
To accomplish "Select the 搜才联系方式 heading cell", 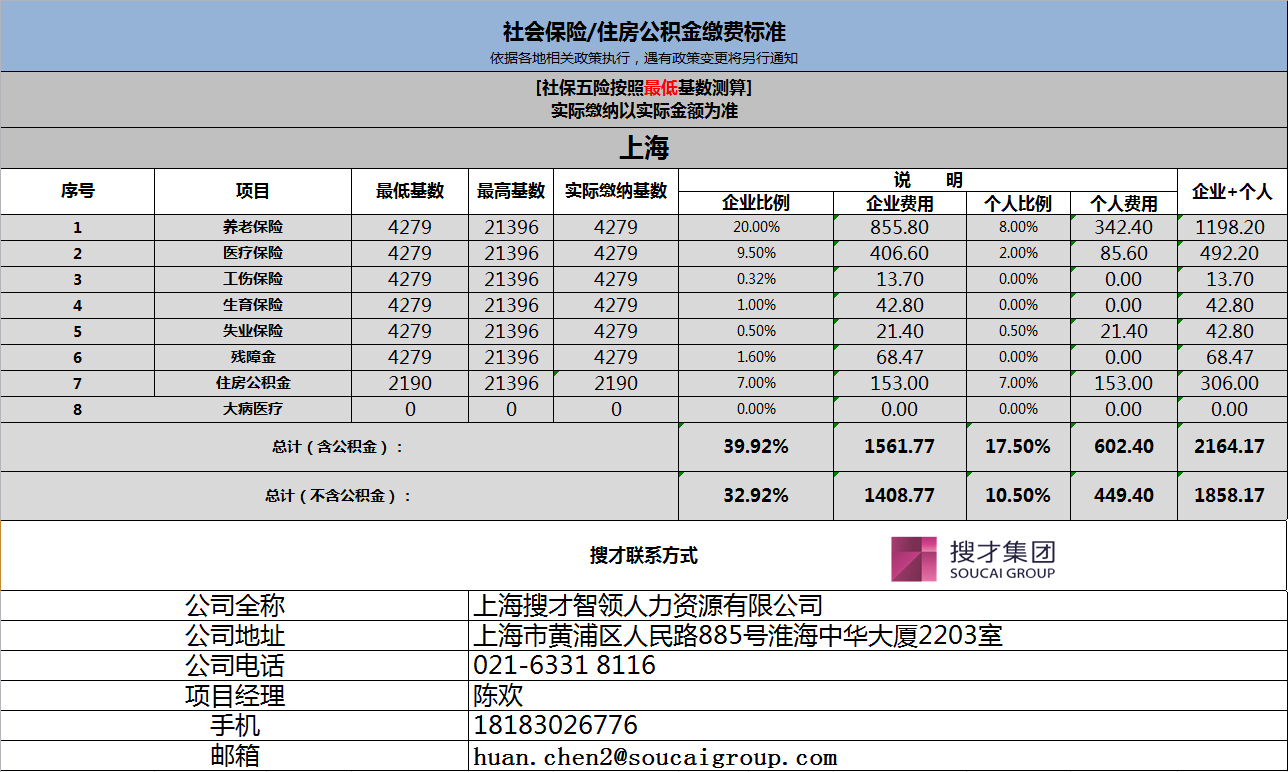I will [644, 556].
